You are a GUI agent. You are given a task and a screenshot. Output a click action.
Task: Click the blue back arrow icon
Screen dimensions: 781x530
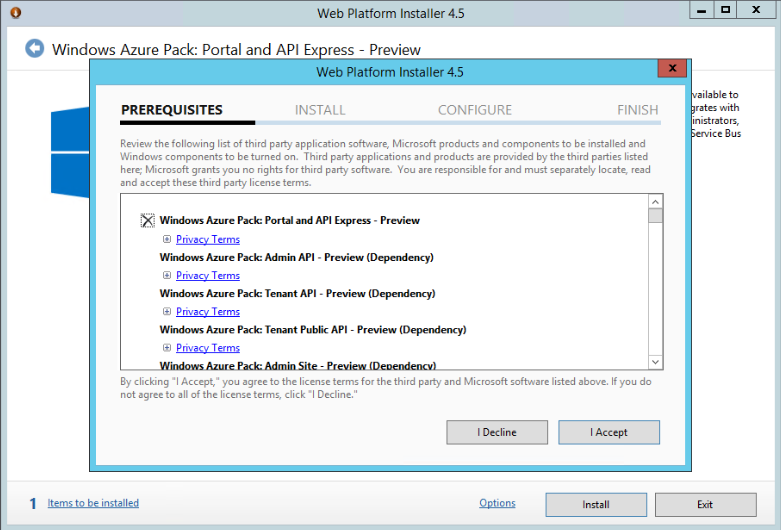35,49
